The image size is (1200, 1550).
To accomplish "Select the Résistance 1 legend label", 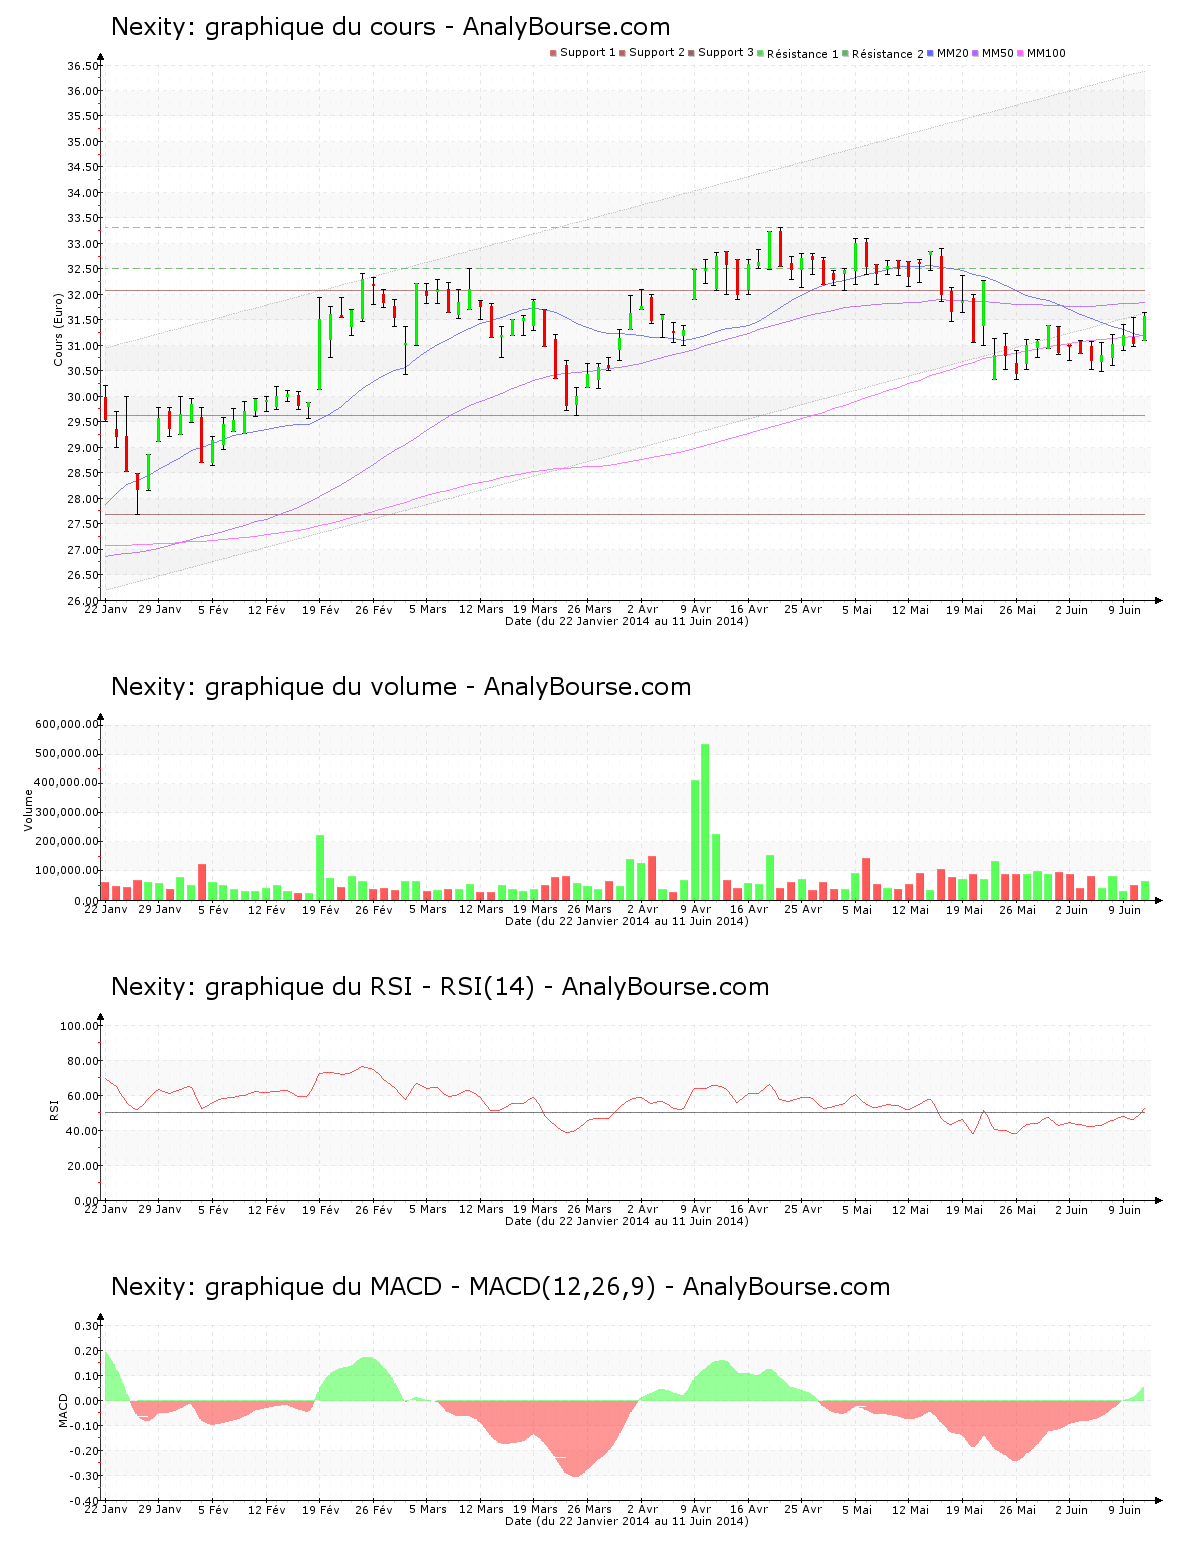I will [803, 54].
